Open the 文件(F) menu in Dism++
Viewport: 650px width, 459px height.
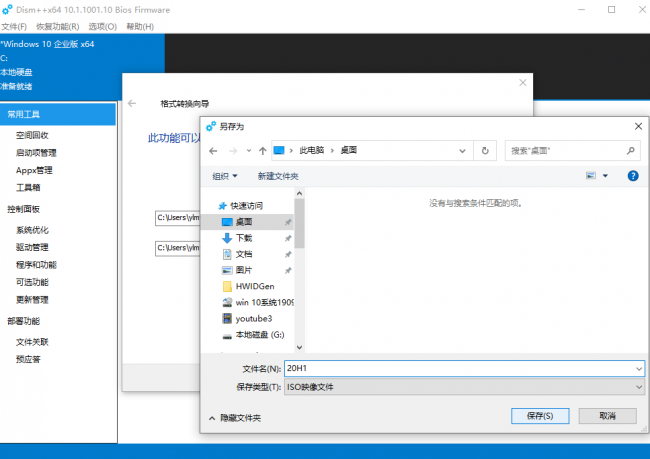click(x=14, y=27)
